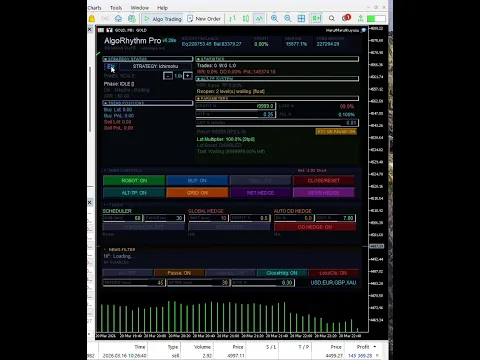Open the Tools menu
Image resolution: width=480 pixels, height=360 pixels.
(x=116, y=8)
